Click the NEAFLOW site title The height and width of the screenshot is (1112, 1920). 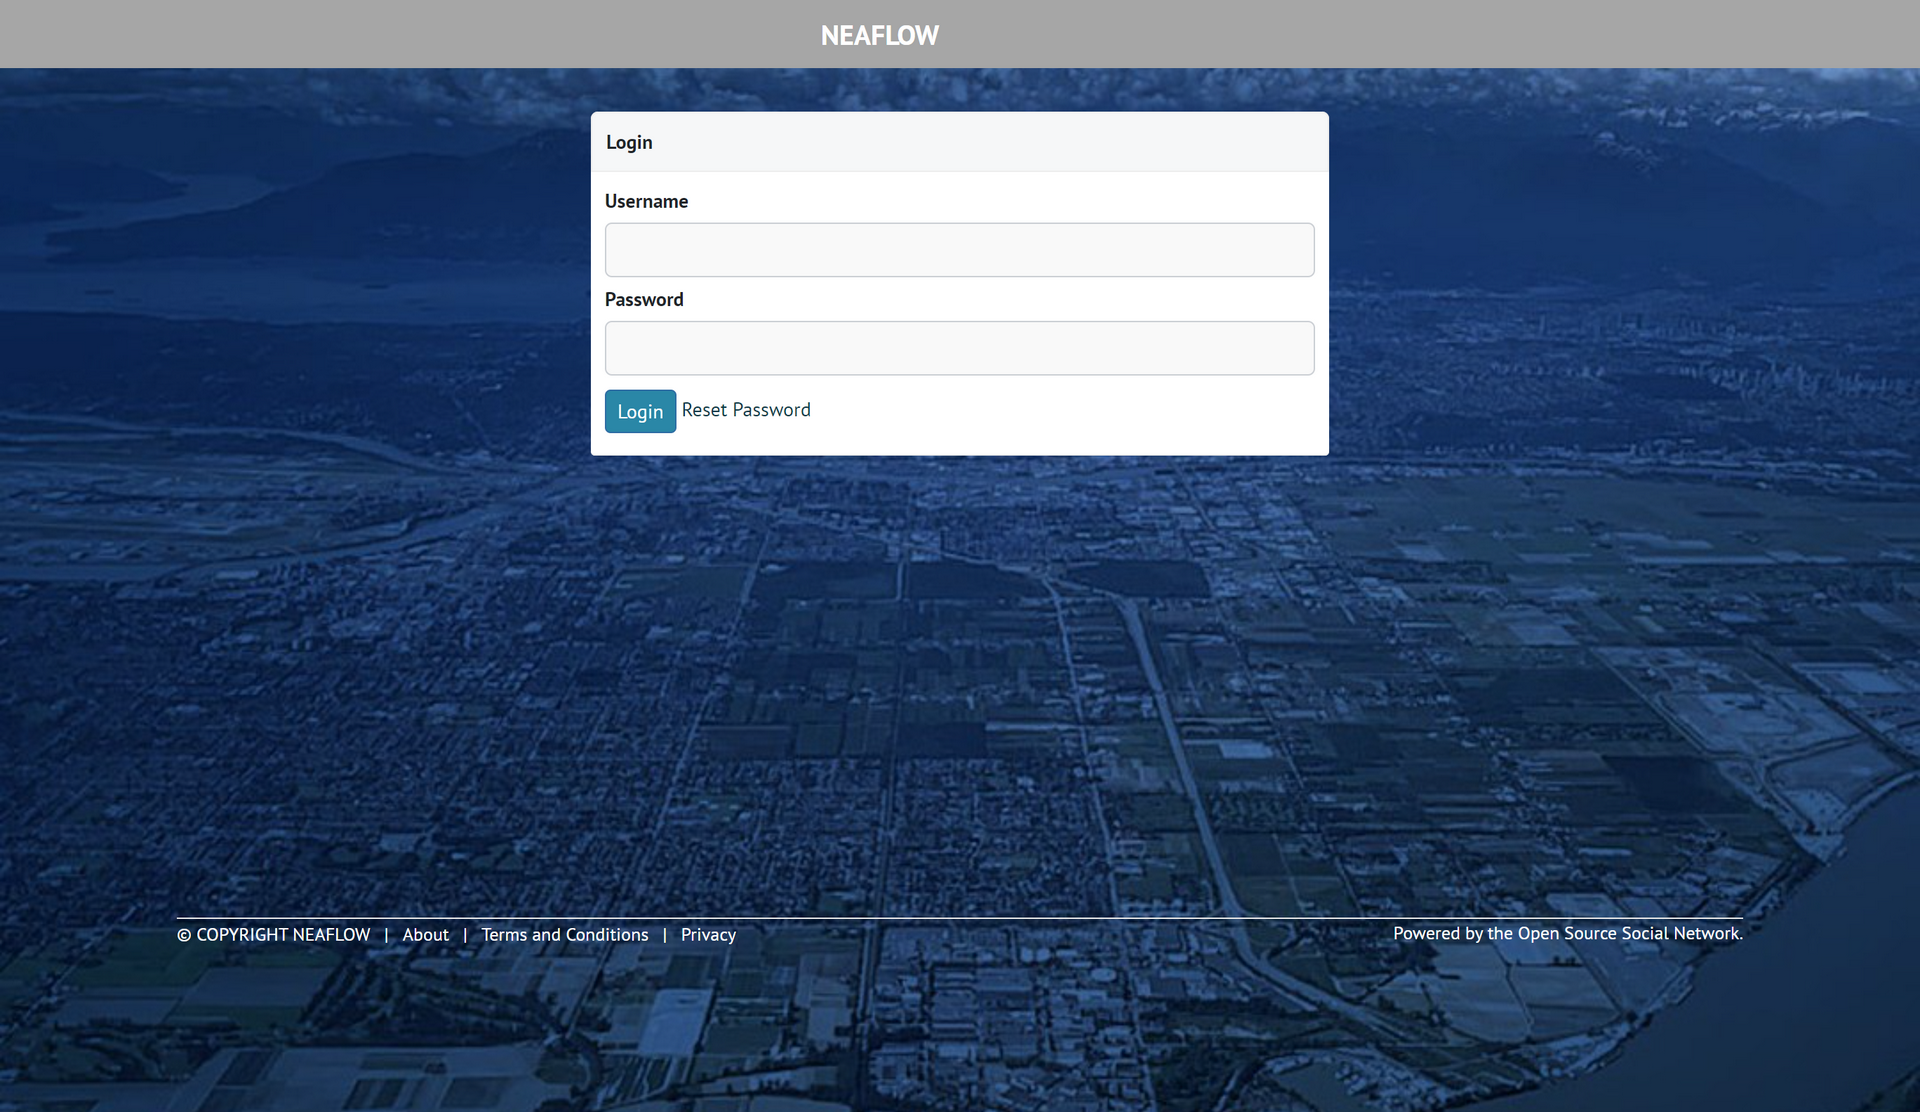(879, 36)
